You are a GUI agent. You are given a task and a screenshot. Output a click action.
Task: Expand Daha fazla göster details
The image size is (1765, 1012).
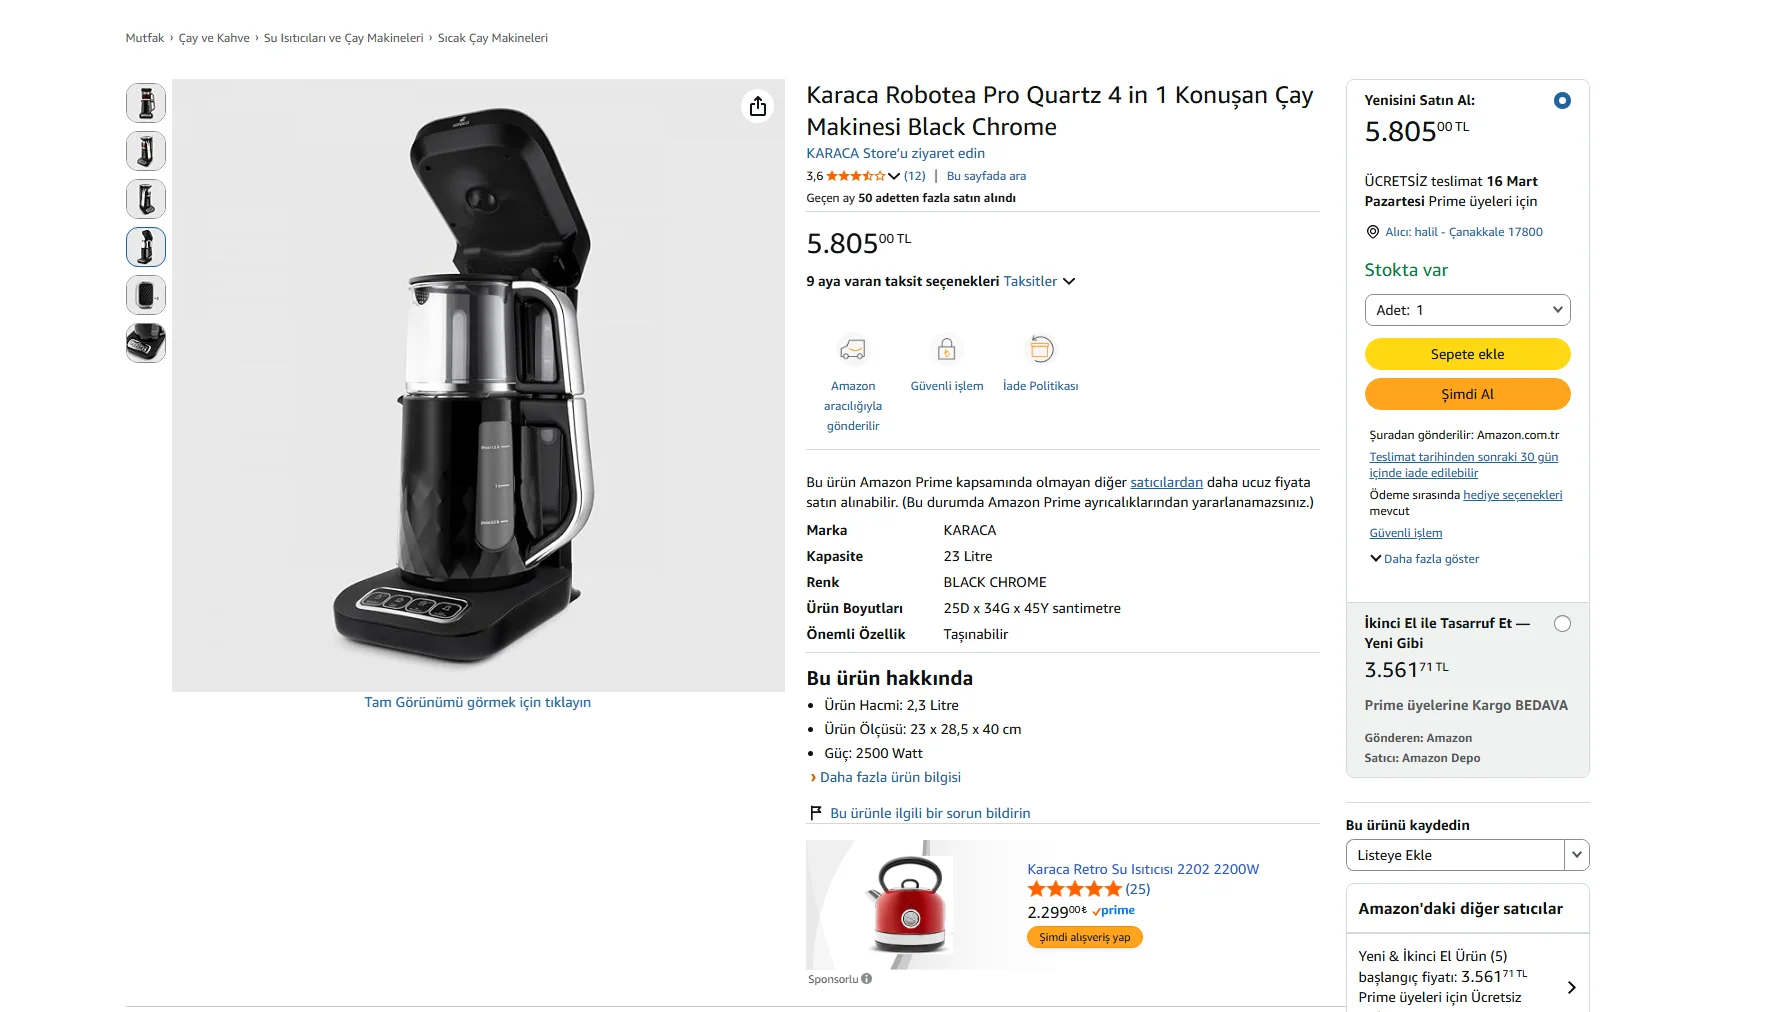point(1425,559)
